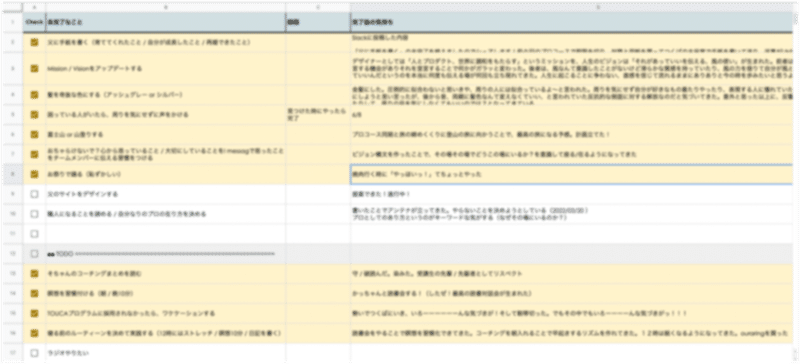Click the header cell of column B
This screenshot has height=364, width=800.
click(x=166, y=22)
